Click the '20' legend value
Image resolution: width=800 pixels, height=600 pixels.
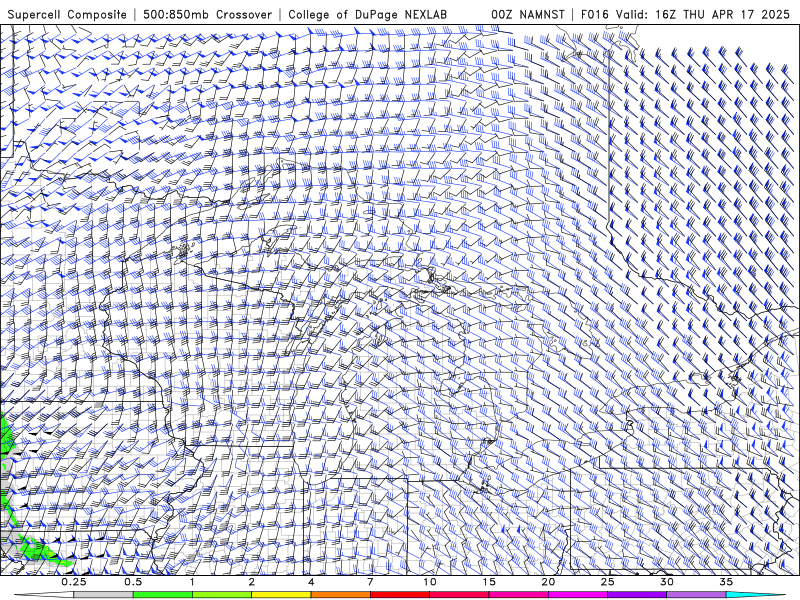(x=548, y=582)
